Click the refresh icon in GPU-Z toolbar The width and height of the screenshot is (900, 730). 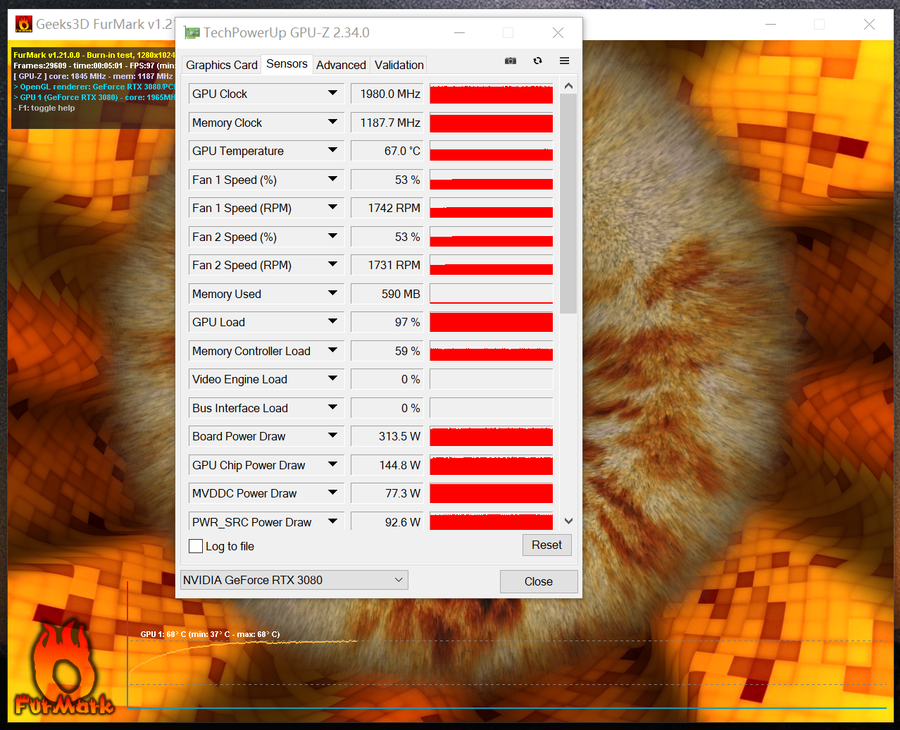[538, 61]
